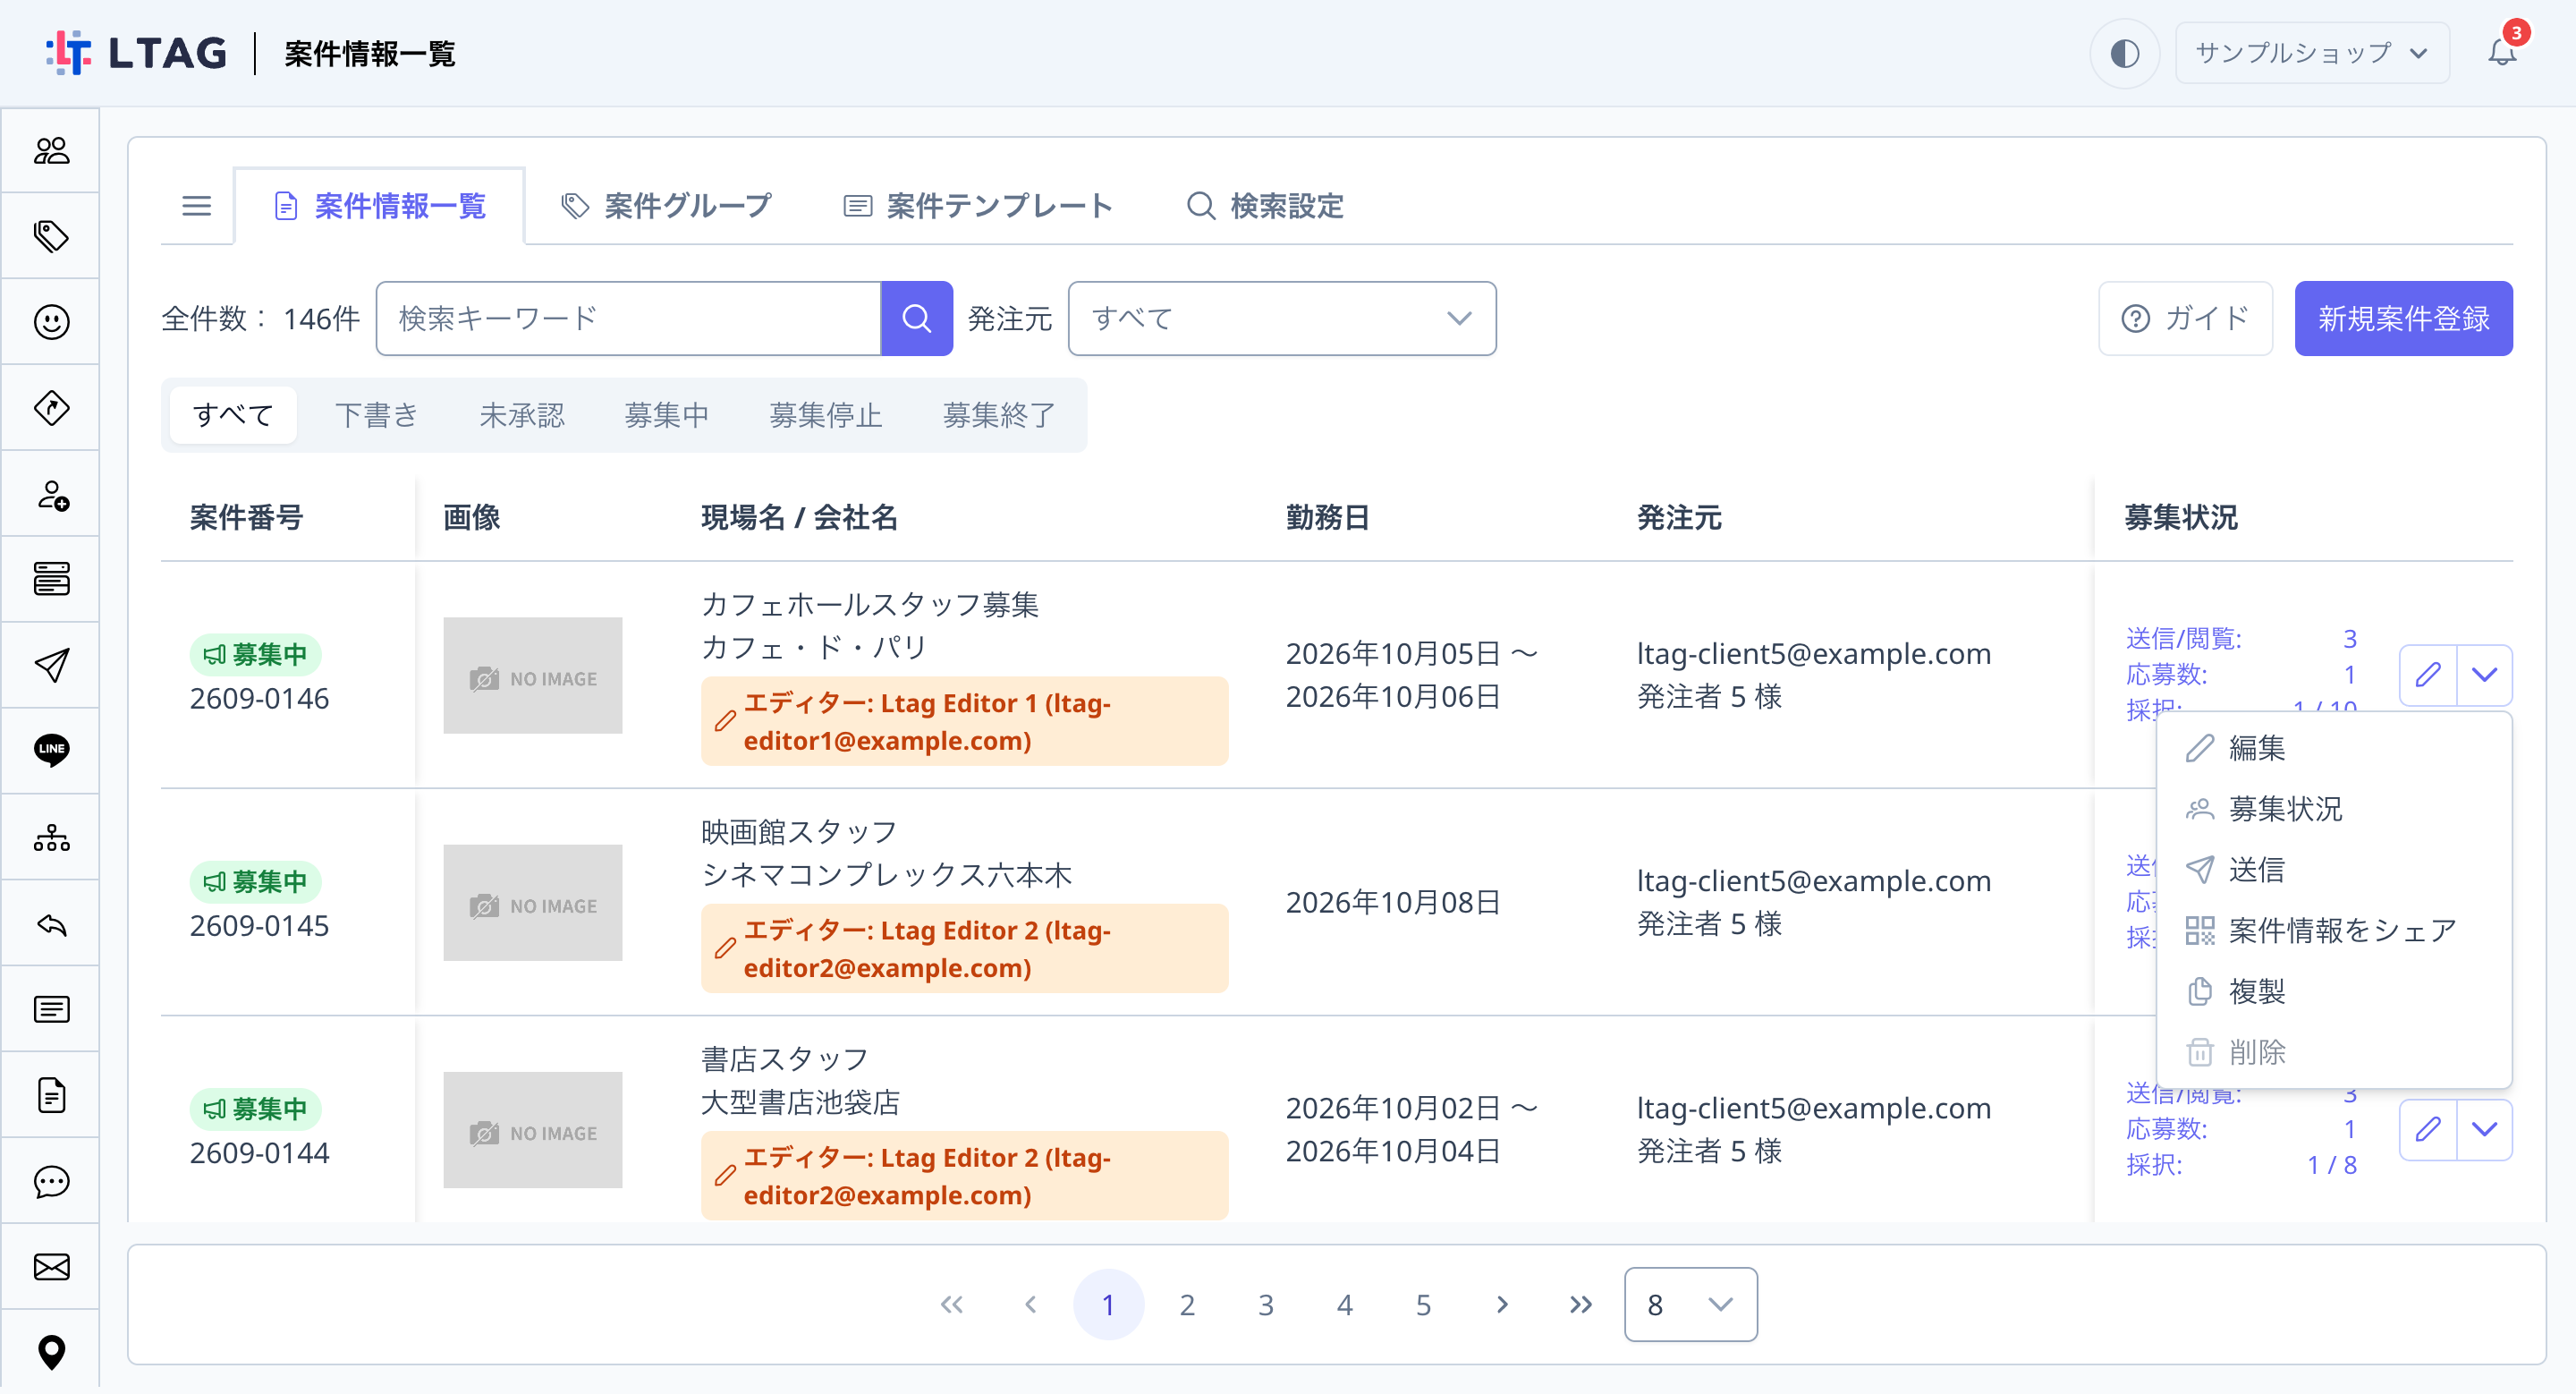Go to next page arrow
The height and width of the screenshot is (1394, 2576).
[1502, 1304]
